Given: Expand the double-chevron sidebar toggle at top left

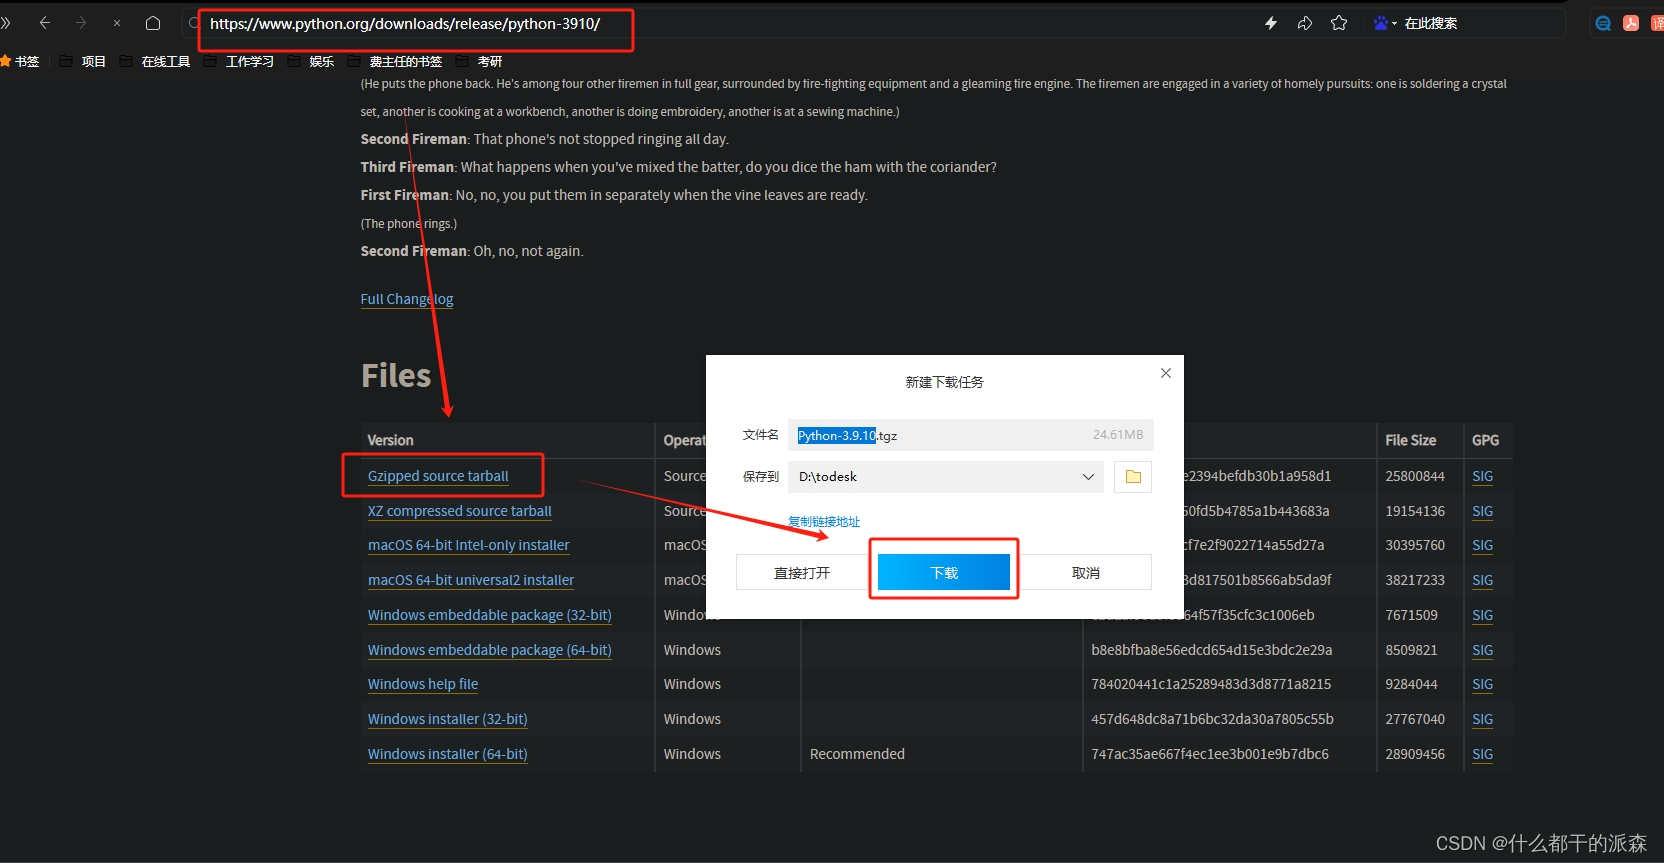Looking at the screenshot, I should click(6, 23).
